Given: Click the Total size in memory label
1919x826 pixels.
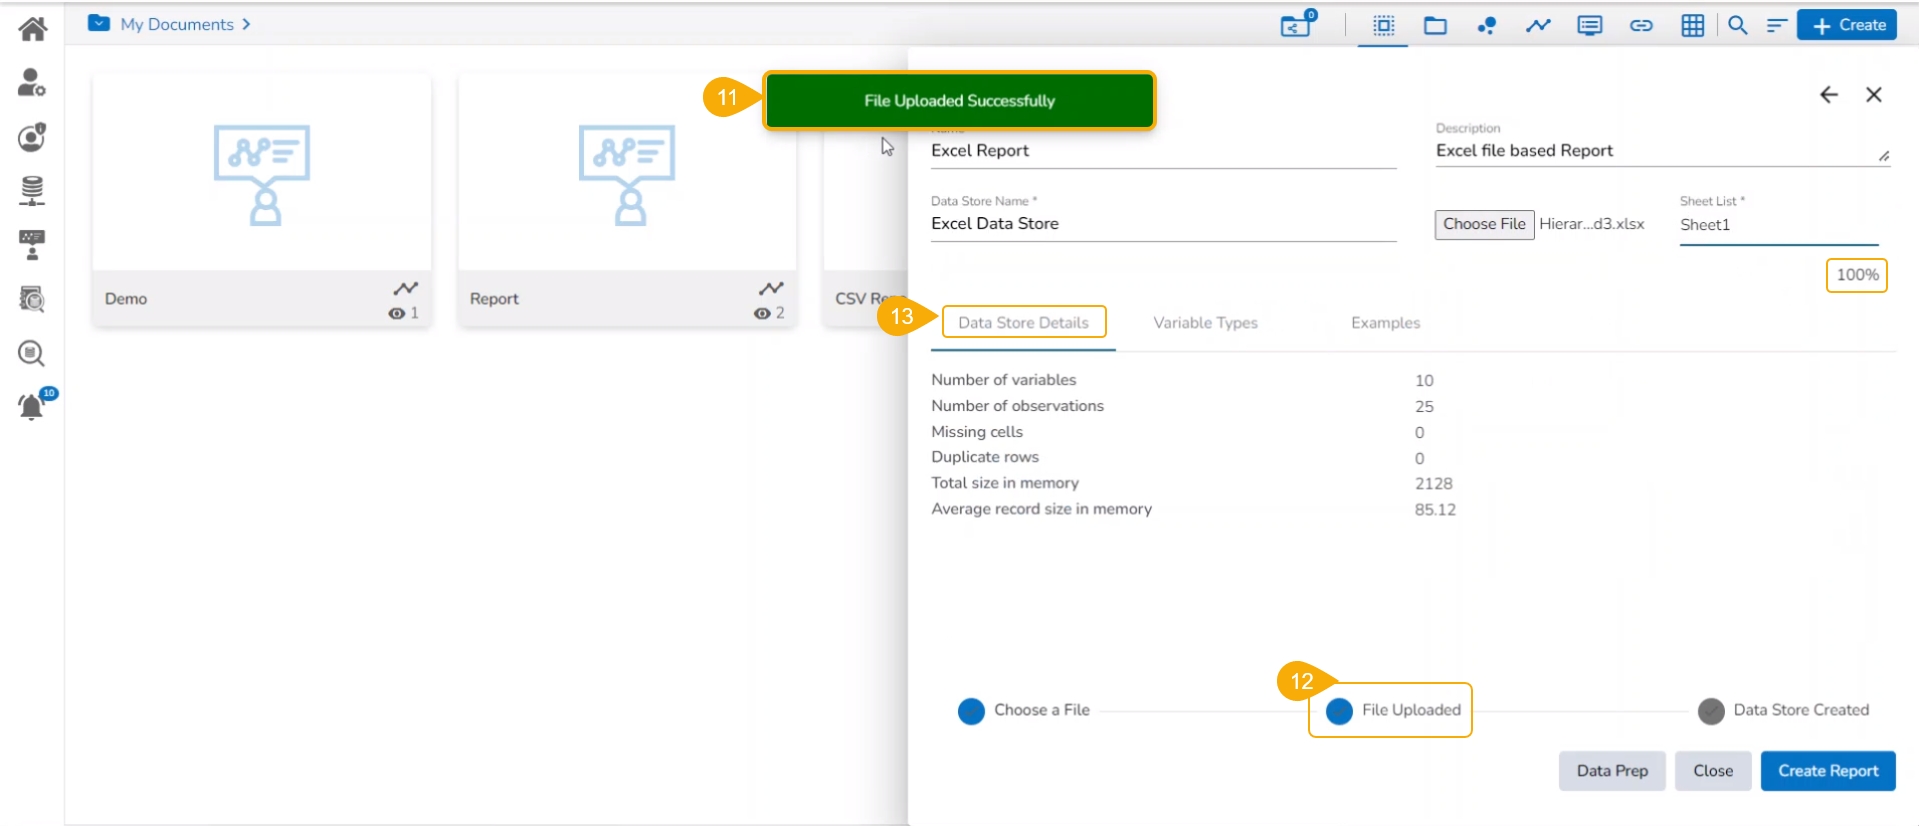Looking at the screenshot, I should pyautogui.click(x=1005, y=483).
